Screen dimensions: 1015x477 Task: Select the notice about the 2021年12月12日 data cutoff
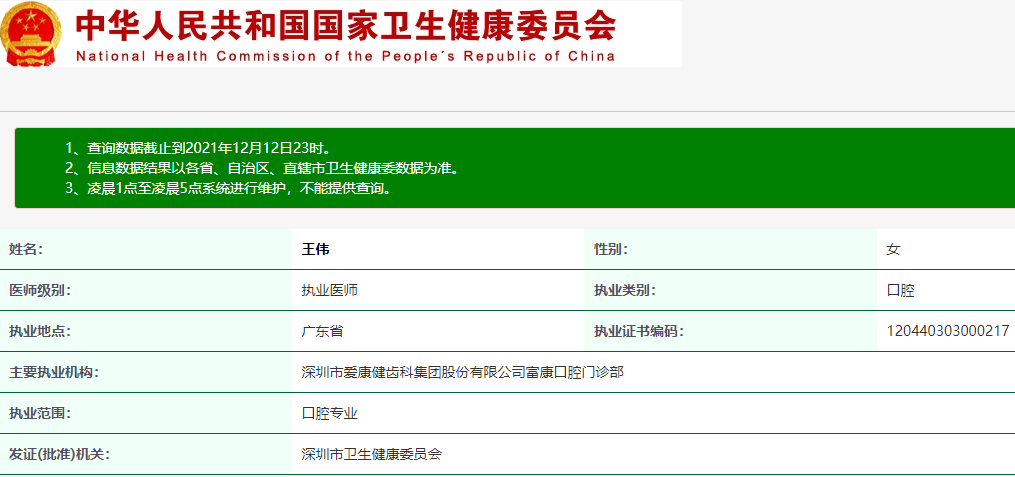pyautogui.click(x=198, y=148)
